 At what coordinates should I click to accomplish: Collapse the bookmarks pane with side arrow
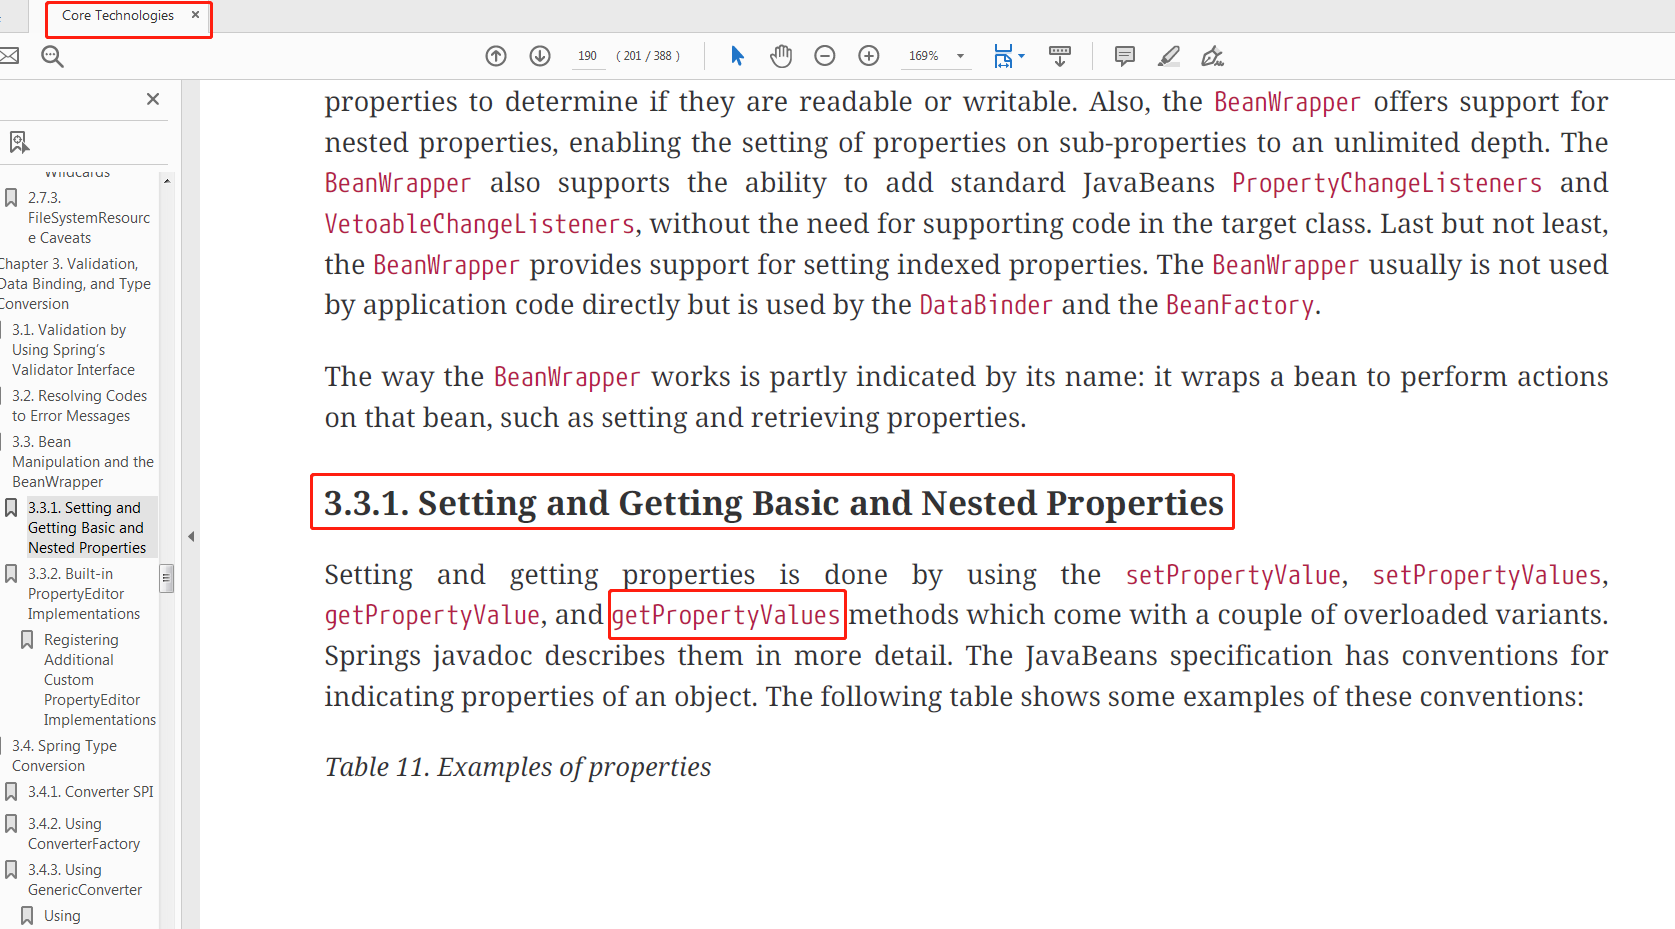(191, 537)
